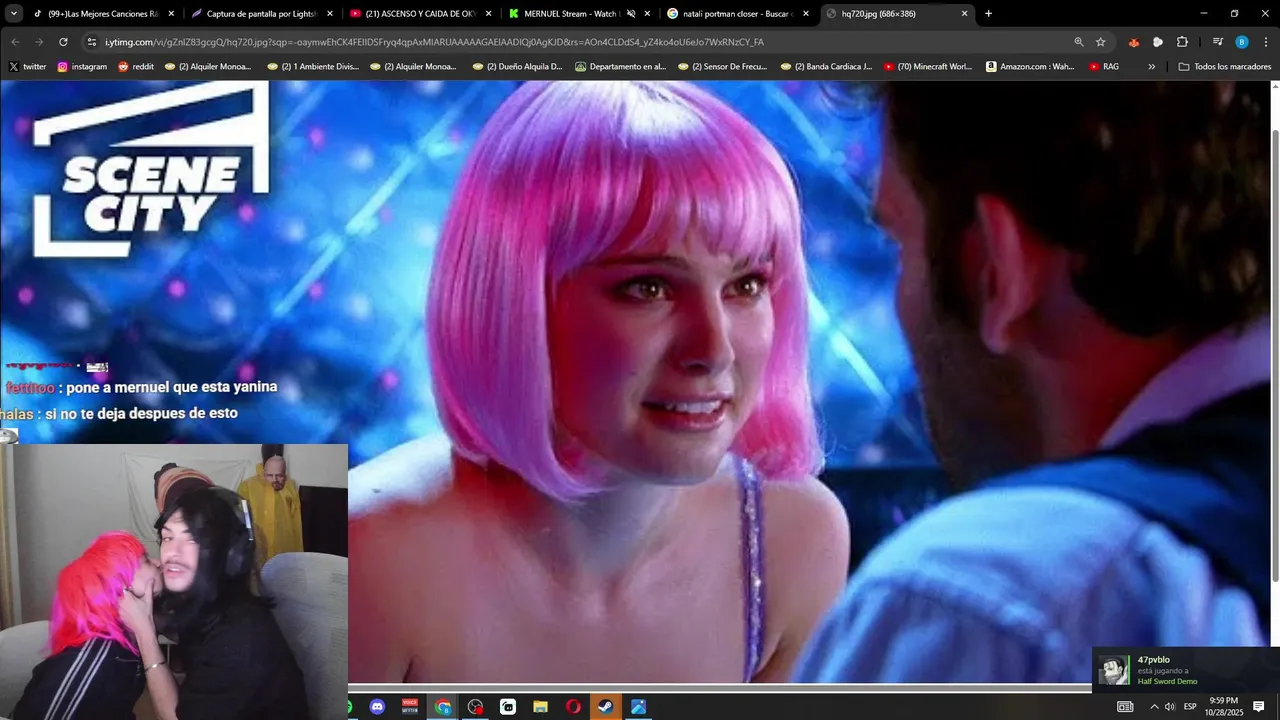Click the address bar URL
Screen dimensions: 1280x720
pyautogui.click(x=434, y=42)
